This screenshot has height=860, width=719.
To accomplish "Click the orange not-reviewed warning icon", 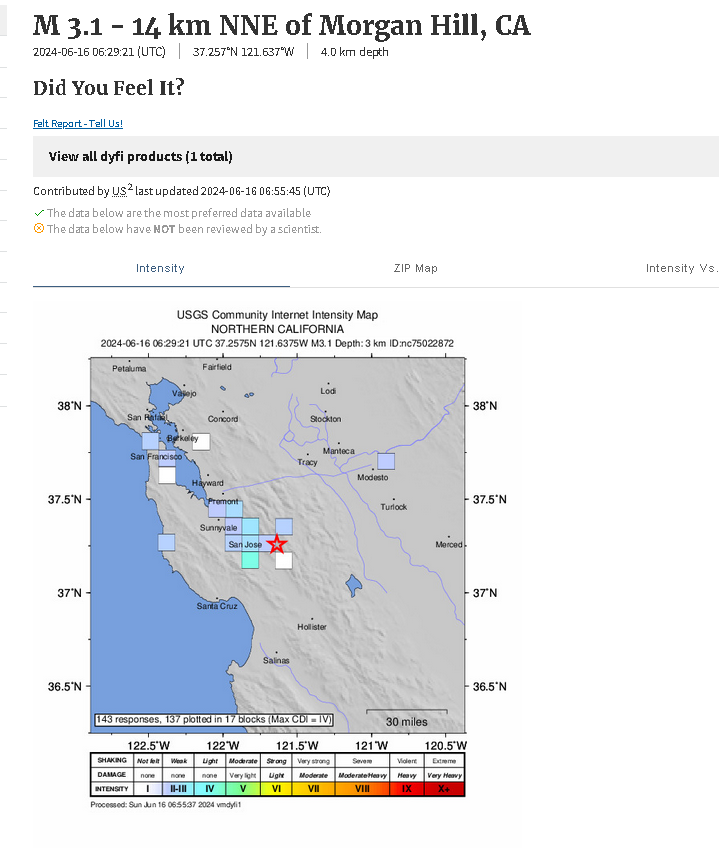I will [x=39, y=229].
